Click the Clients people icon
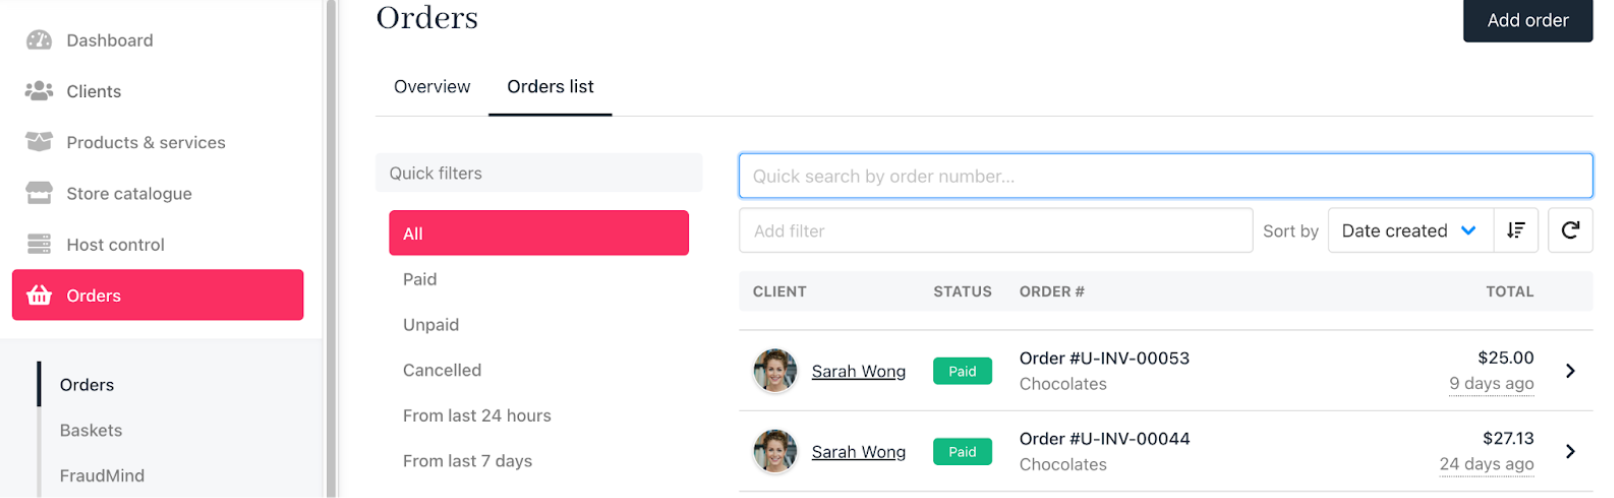 coord(39,91)
